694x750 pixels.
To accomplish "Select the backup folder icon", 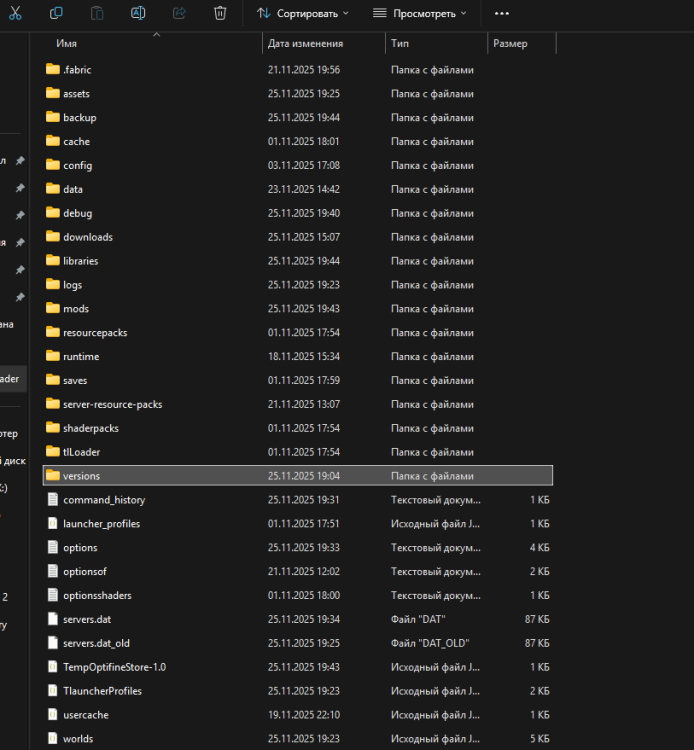I will [x=53, y=117].
